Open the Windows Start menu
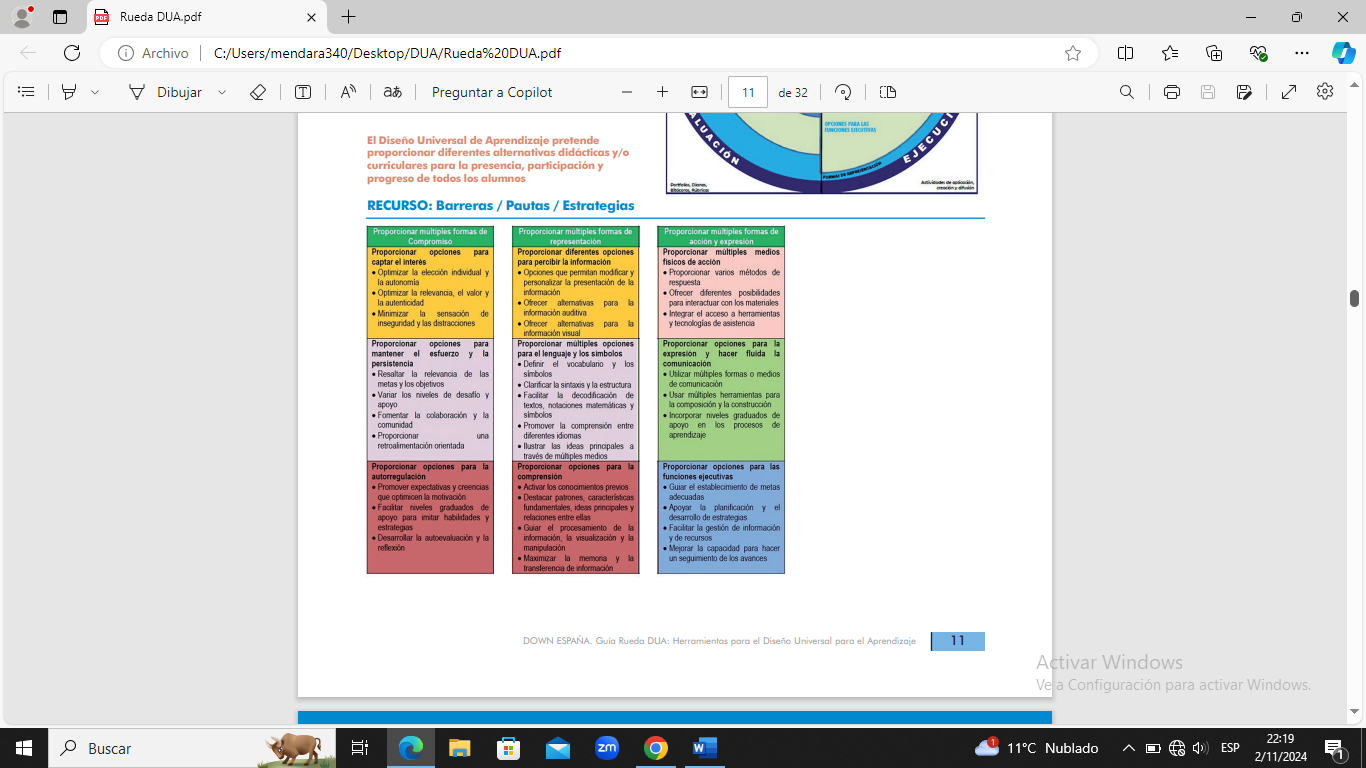This screenshot has width=1366, height=768. tap(24, 748)
